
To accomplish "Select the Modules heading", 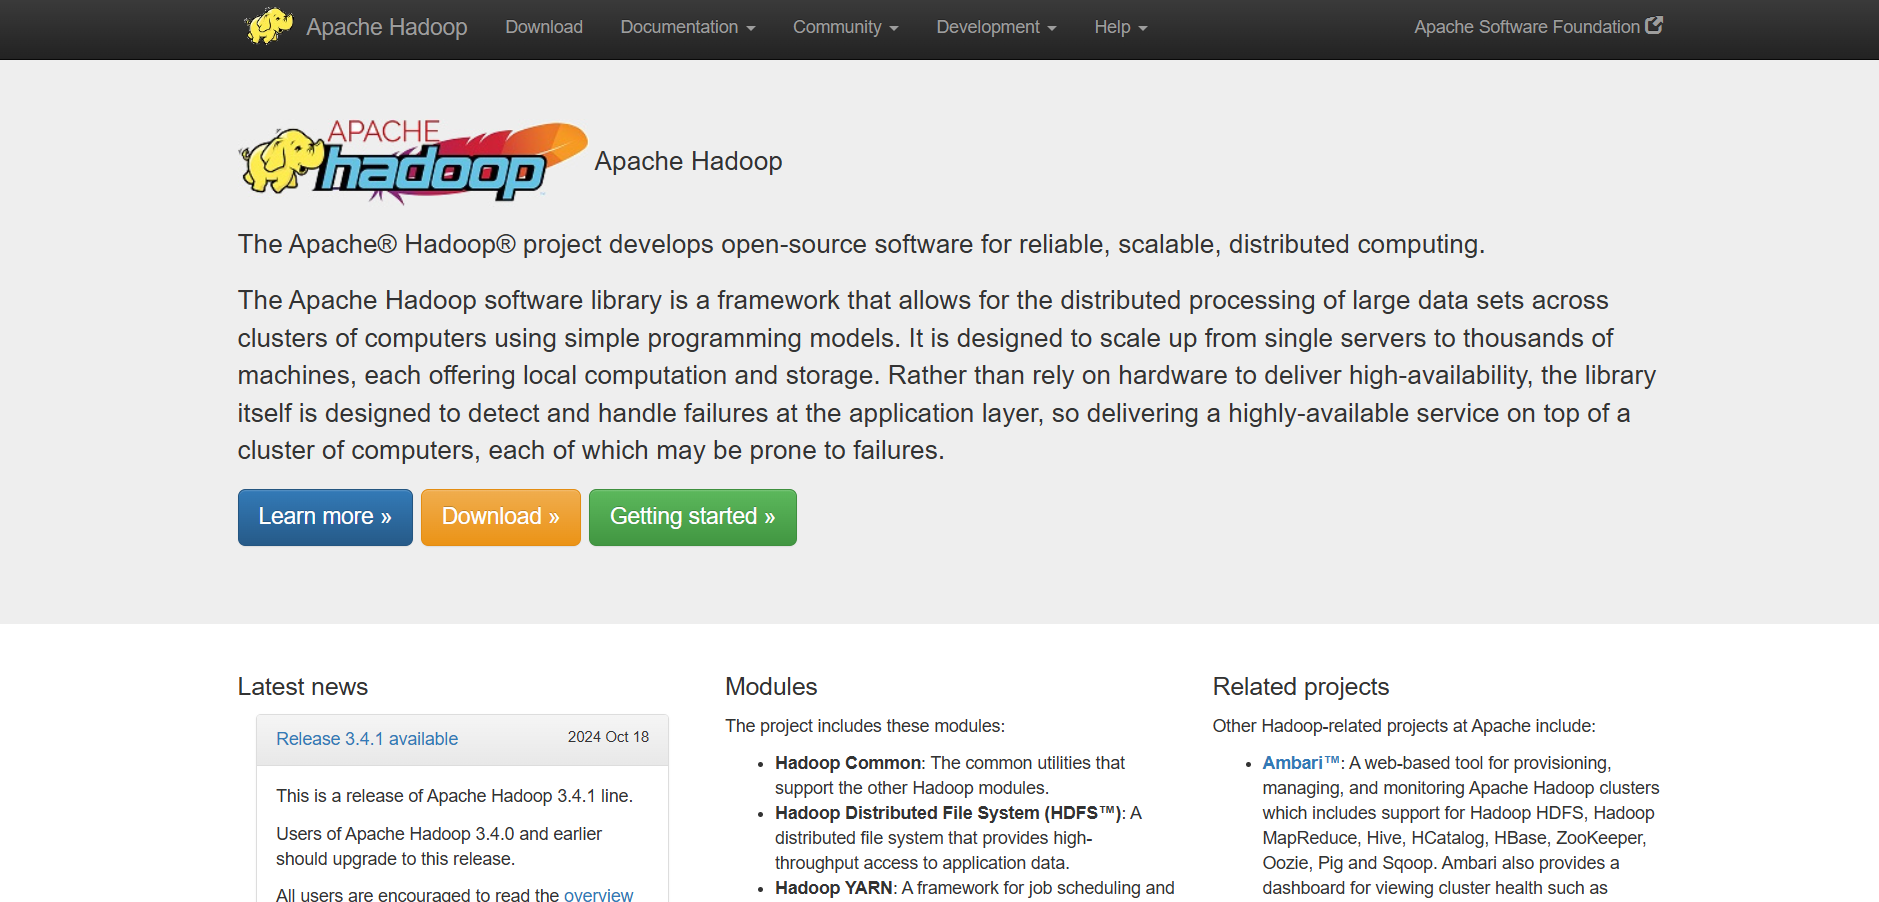I will click(x=771, y=687).
